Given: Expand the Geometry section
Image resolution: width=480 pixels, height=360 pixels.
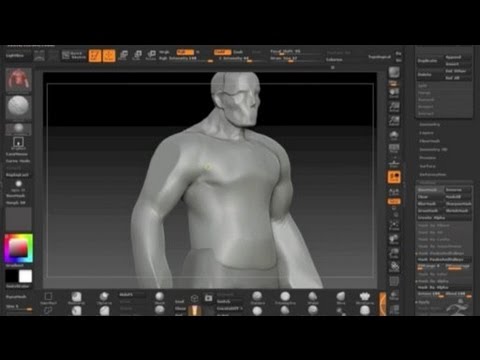Looking at the screenshot, I should coord(430,124).
